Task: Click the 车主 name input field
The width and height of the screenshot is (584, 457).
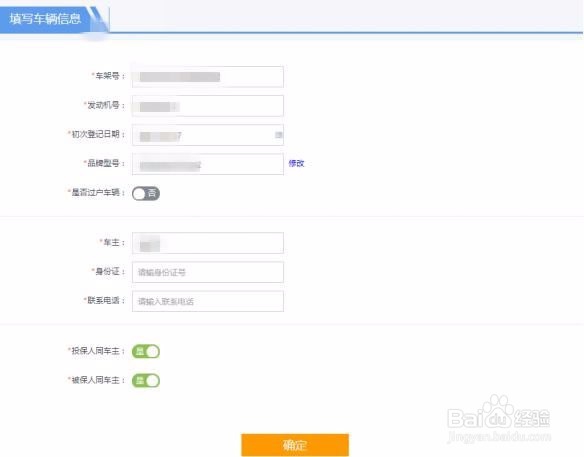Action: coord(208,243)
